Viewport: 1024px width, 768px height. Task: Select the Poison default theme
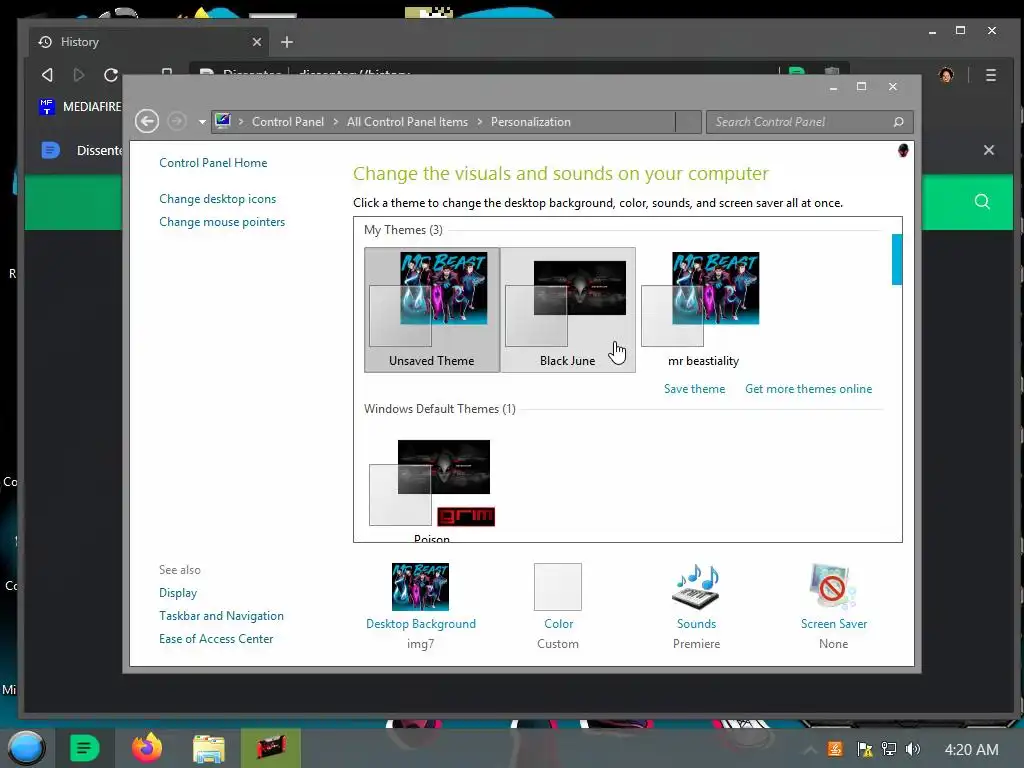432,488
